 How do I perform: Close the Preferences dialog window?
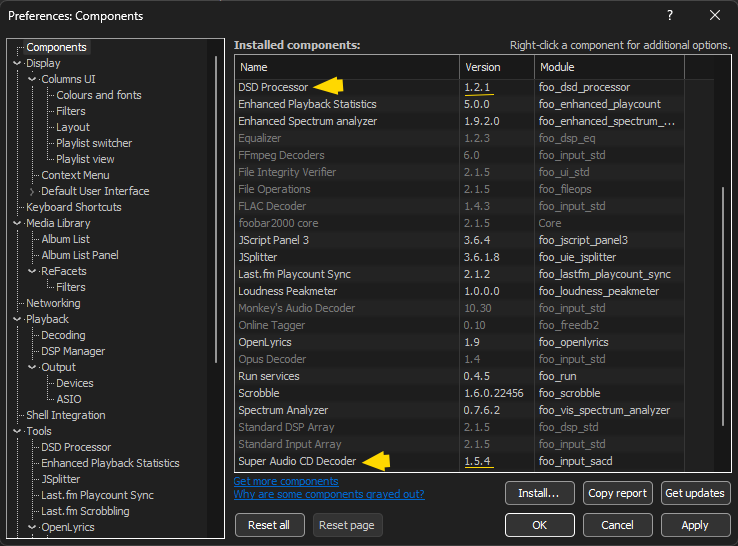[x=714, y=16]
